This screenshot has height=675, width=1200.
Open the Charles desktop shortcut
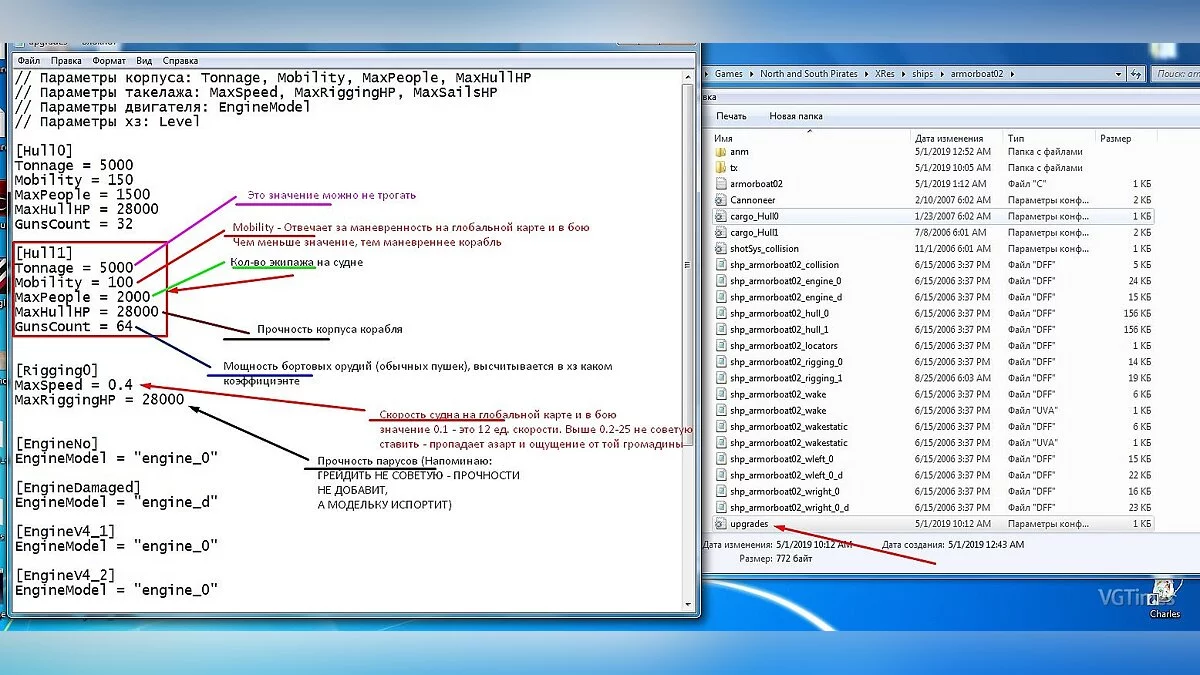pyautogui.click(x=1163, y=596)
